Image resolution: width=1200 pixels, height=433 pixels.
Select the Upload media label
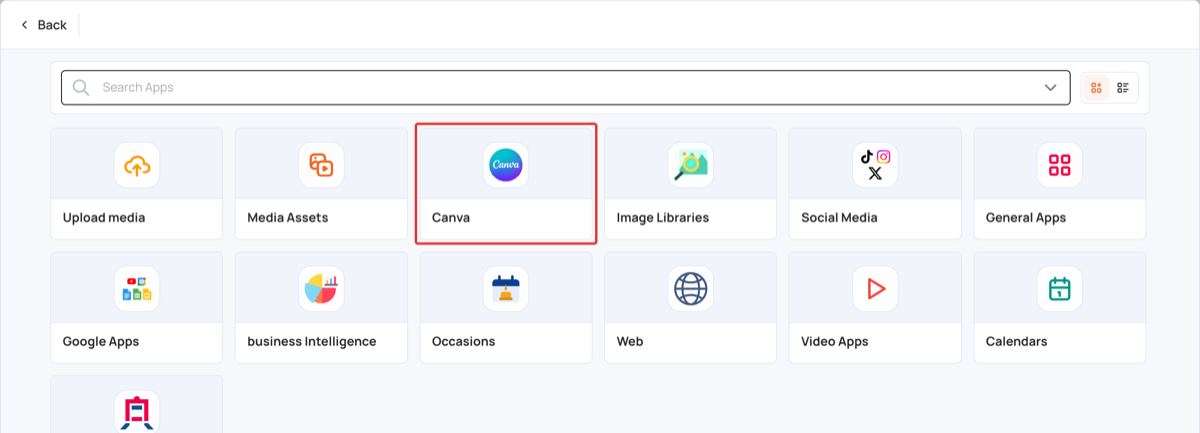click(x=104, y=217)
